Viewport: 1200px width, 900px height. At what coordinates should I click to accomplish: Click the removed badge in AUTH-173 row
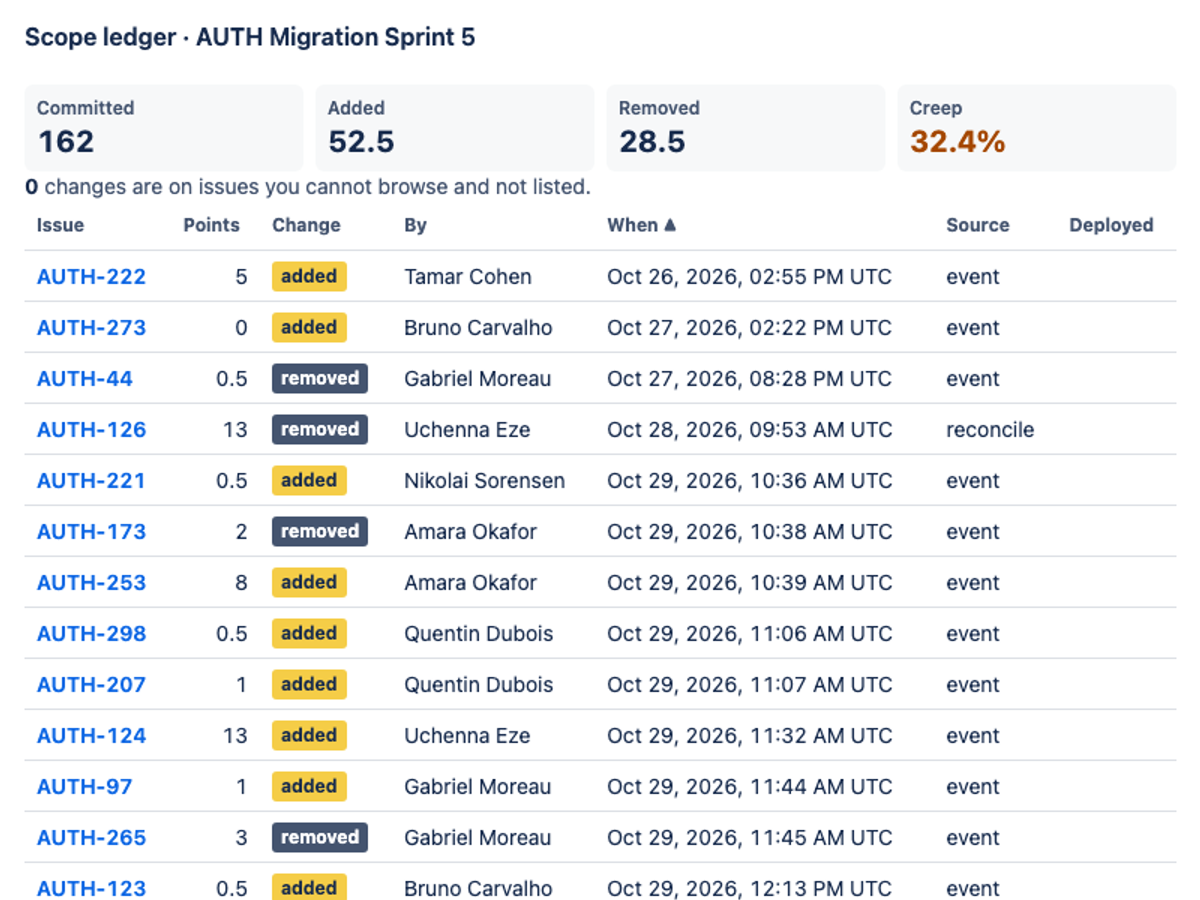[x=320, y=531]
